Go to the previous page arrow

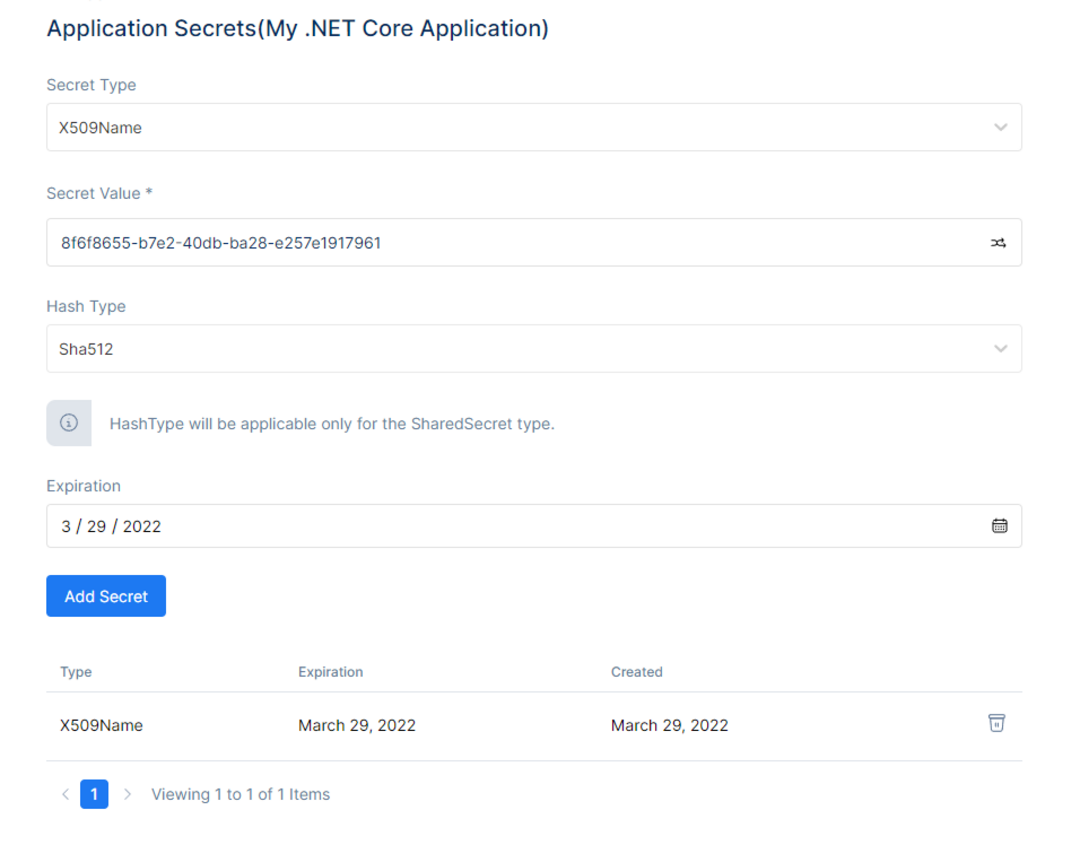(x=65, y=794)
